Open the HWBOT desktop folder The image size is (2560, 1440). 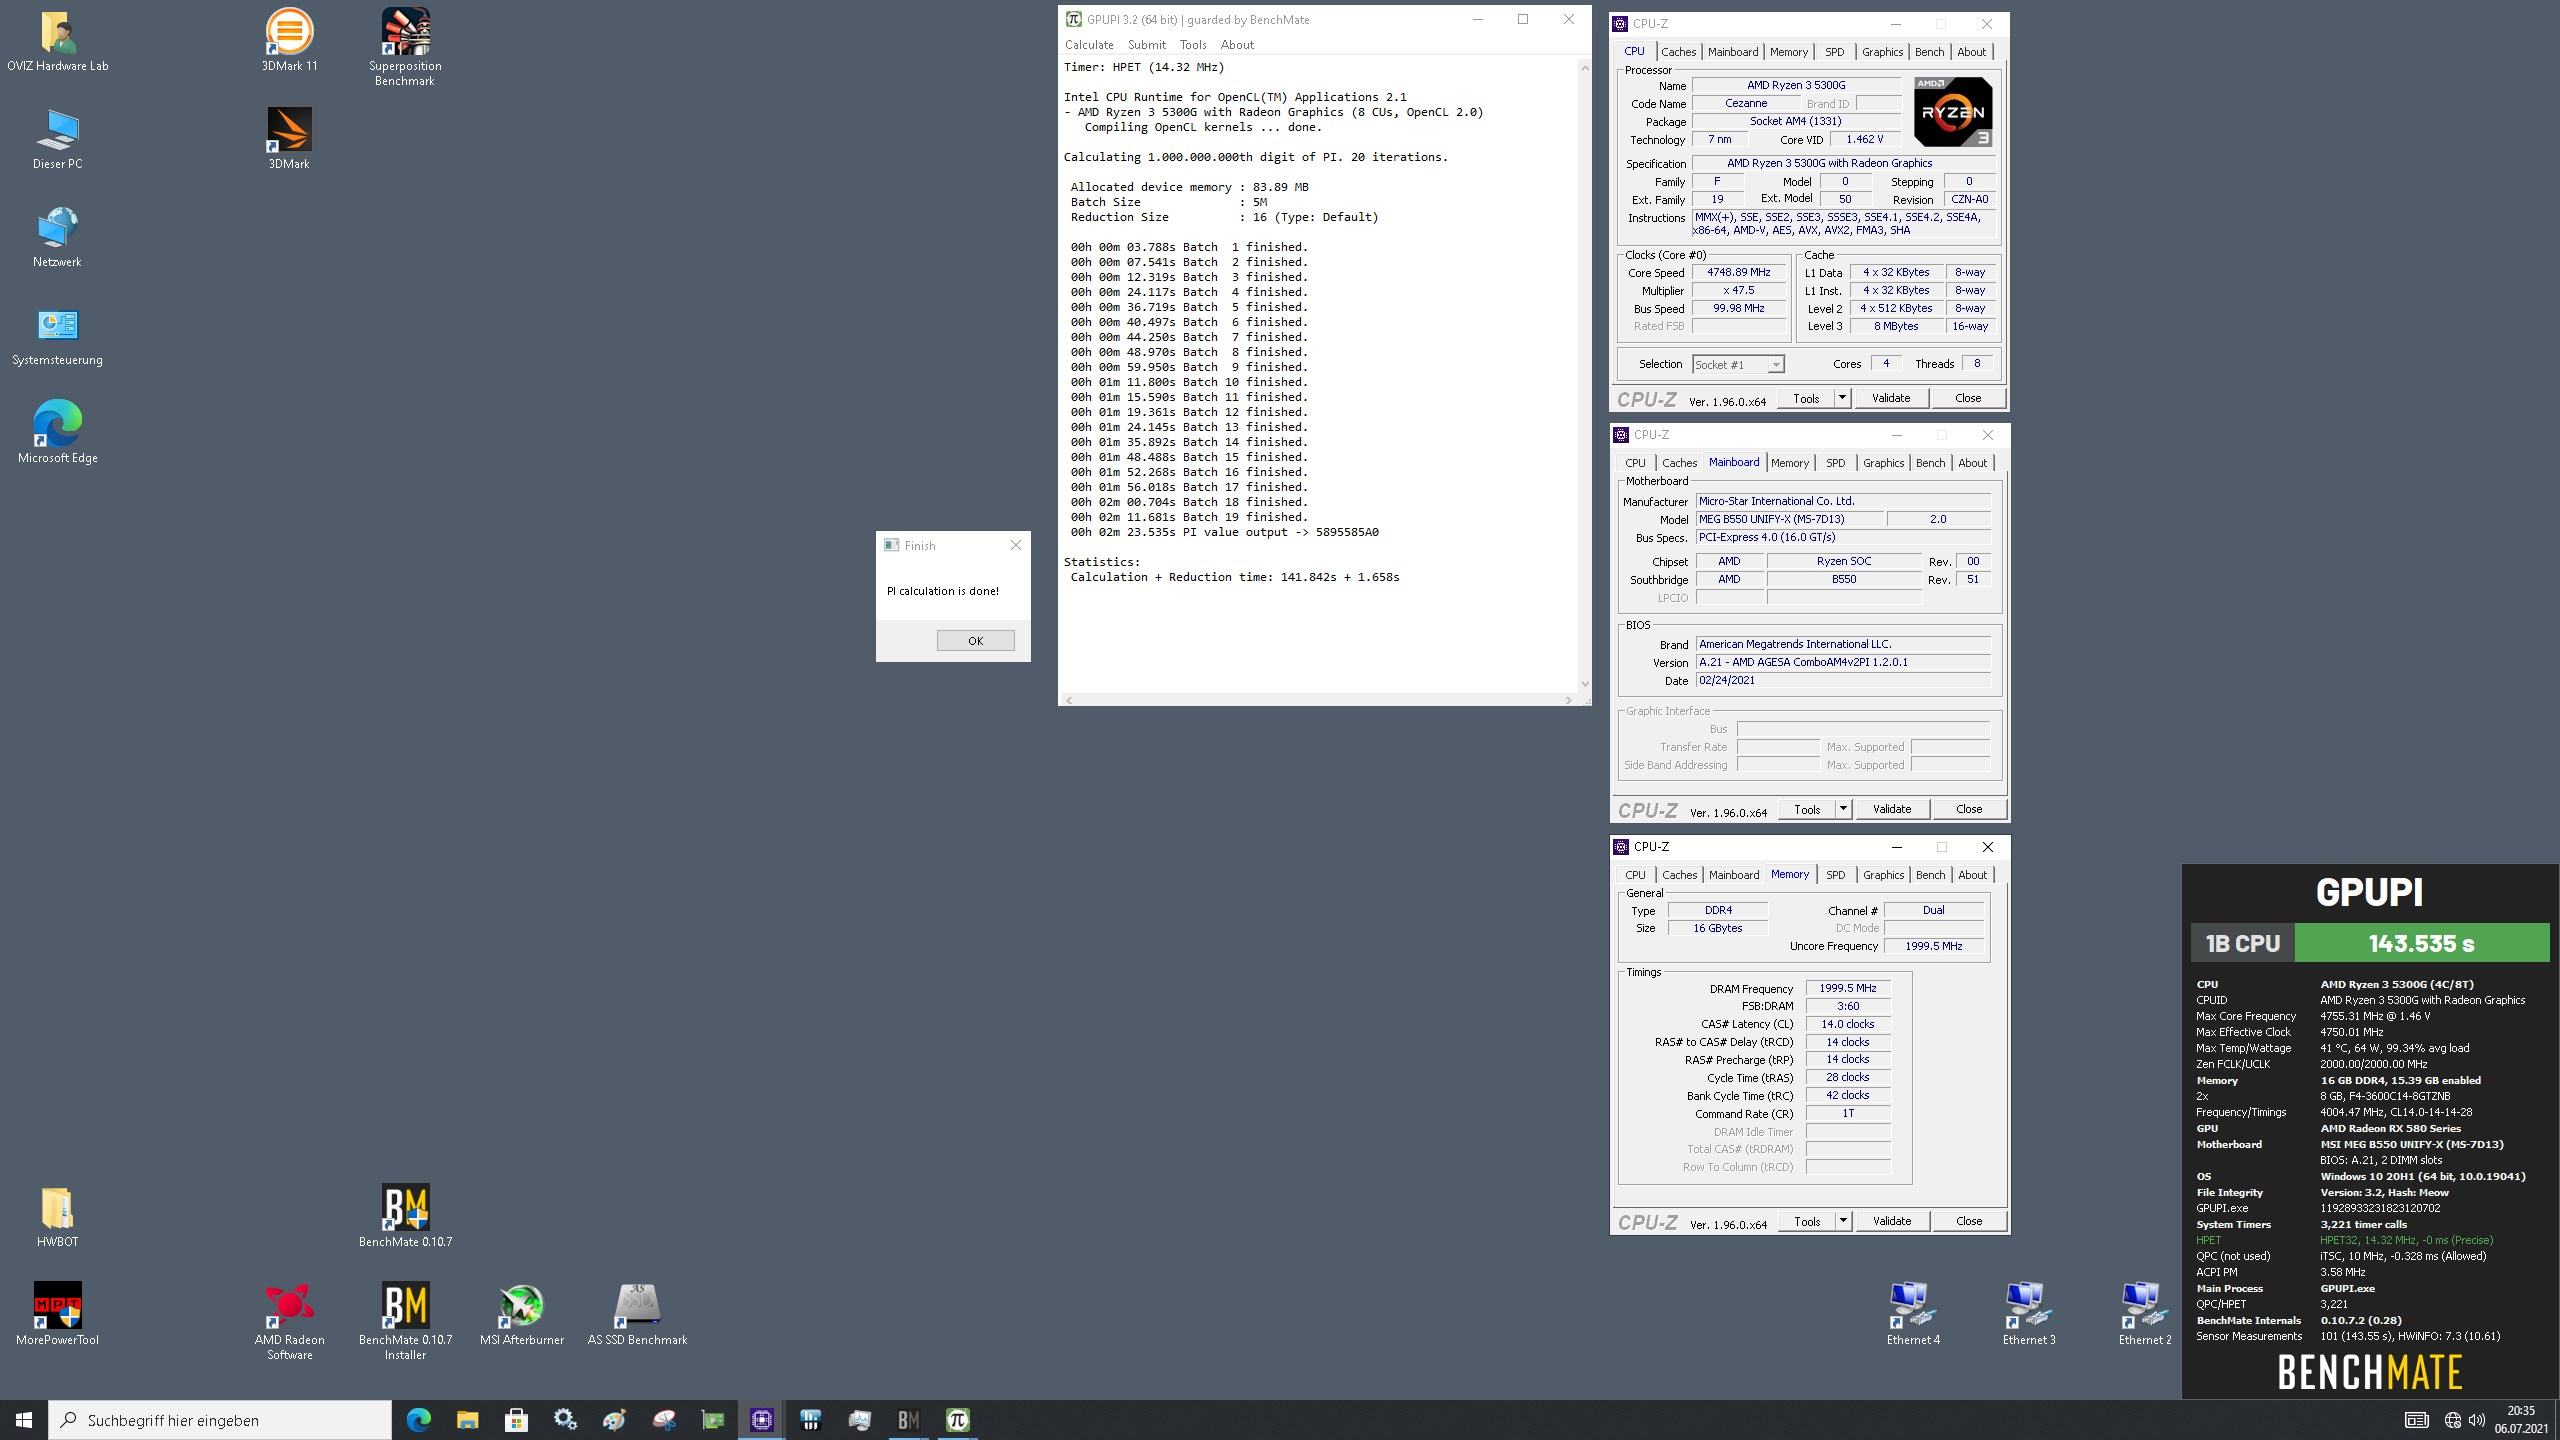pyautogui.click(x=57, y=1217)
